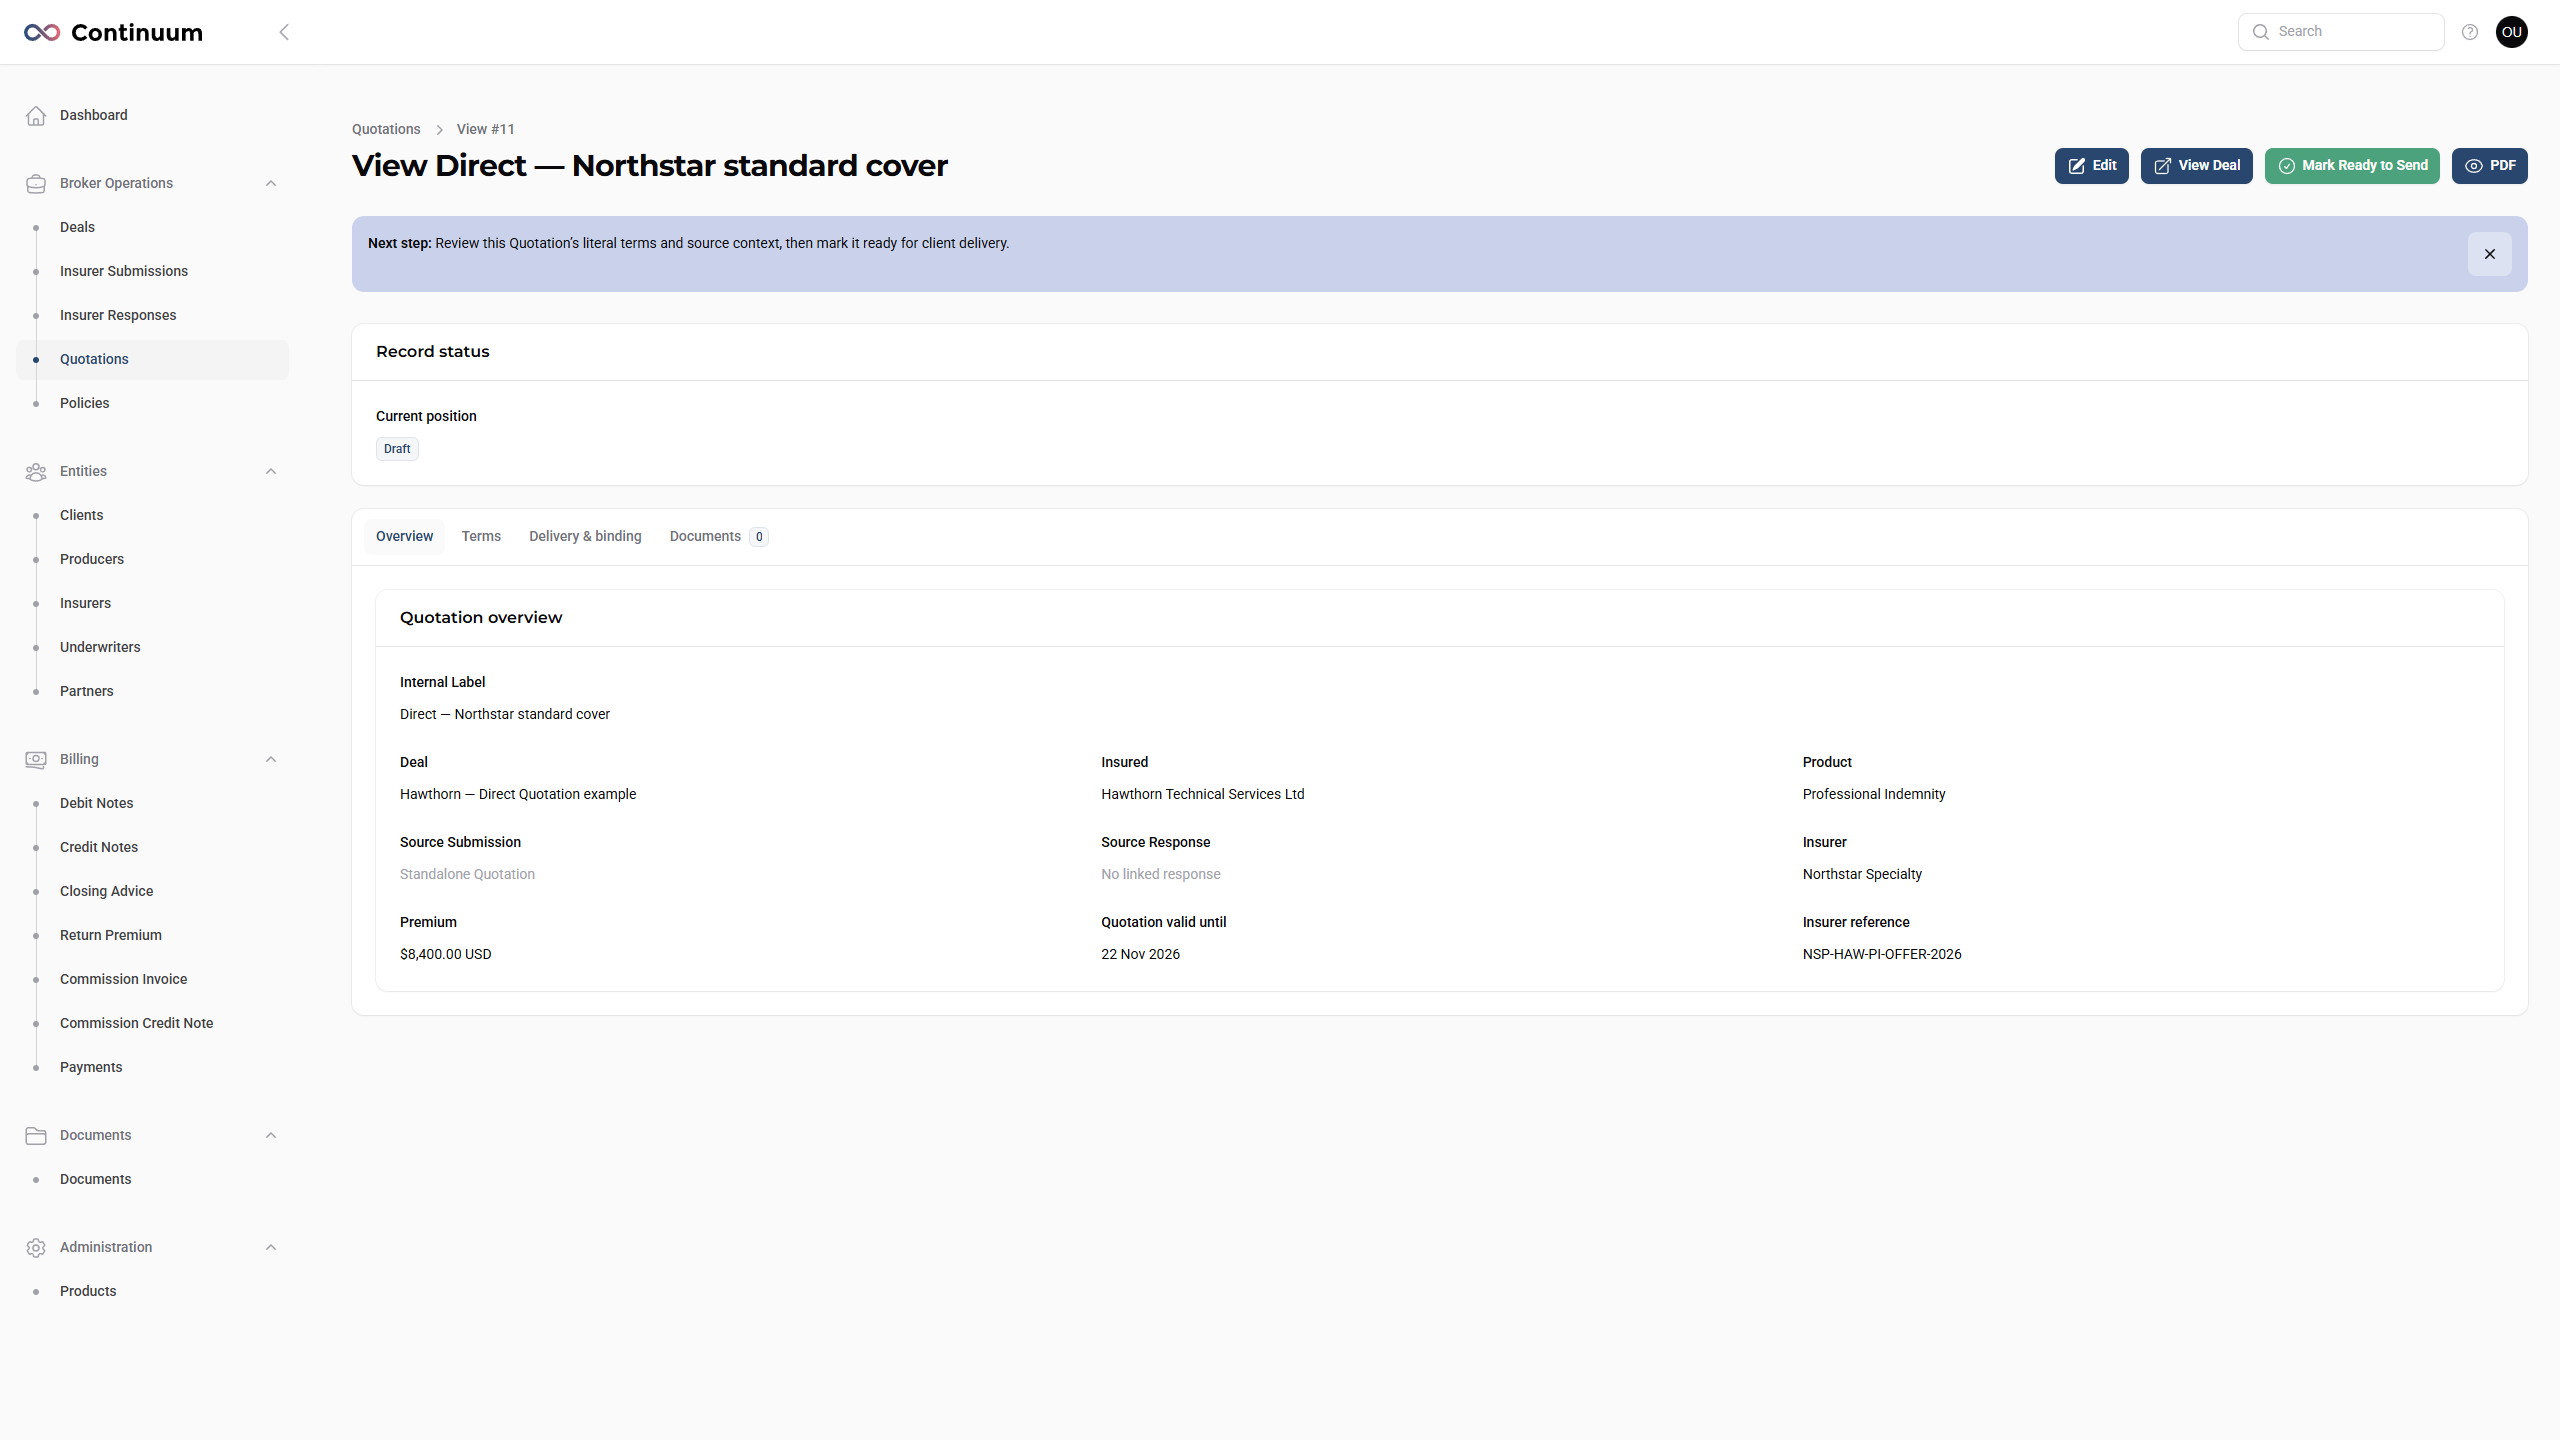Select the Overview tab
This screenshot has width=2560, height=1440.
click(x=404, y=536)
